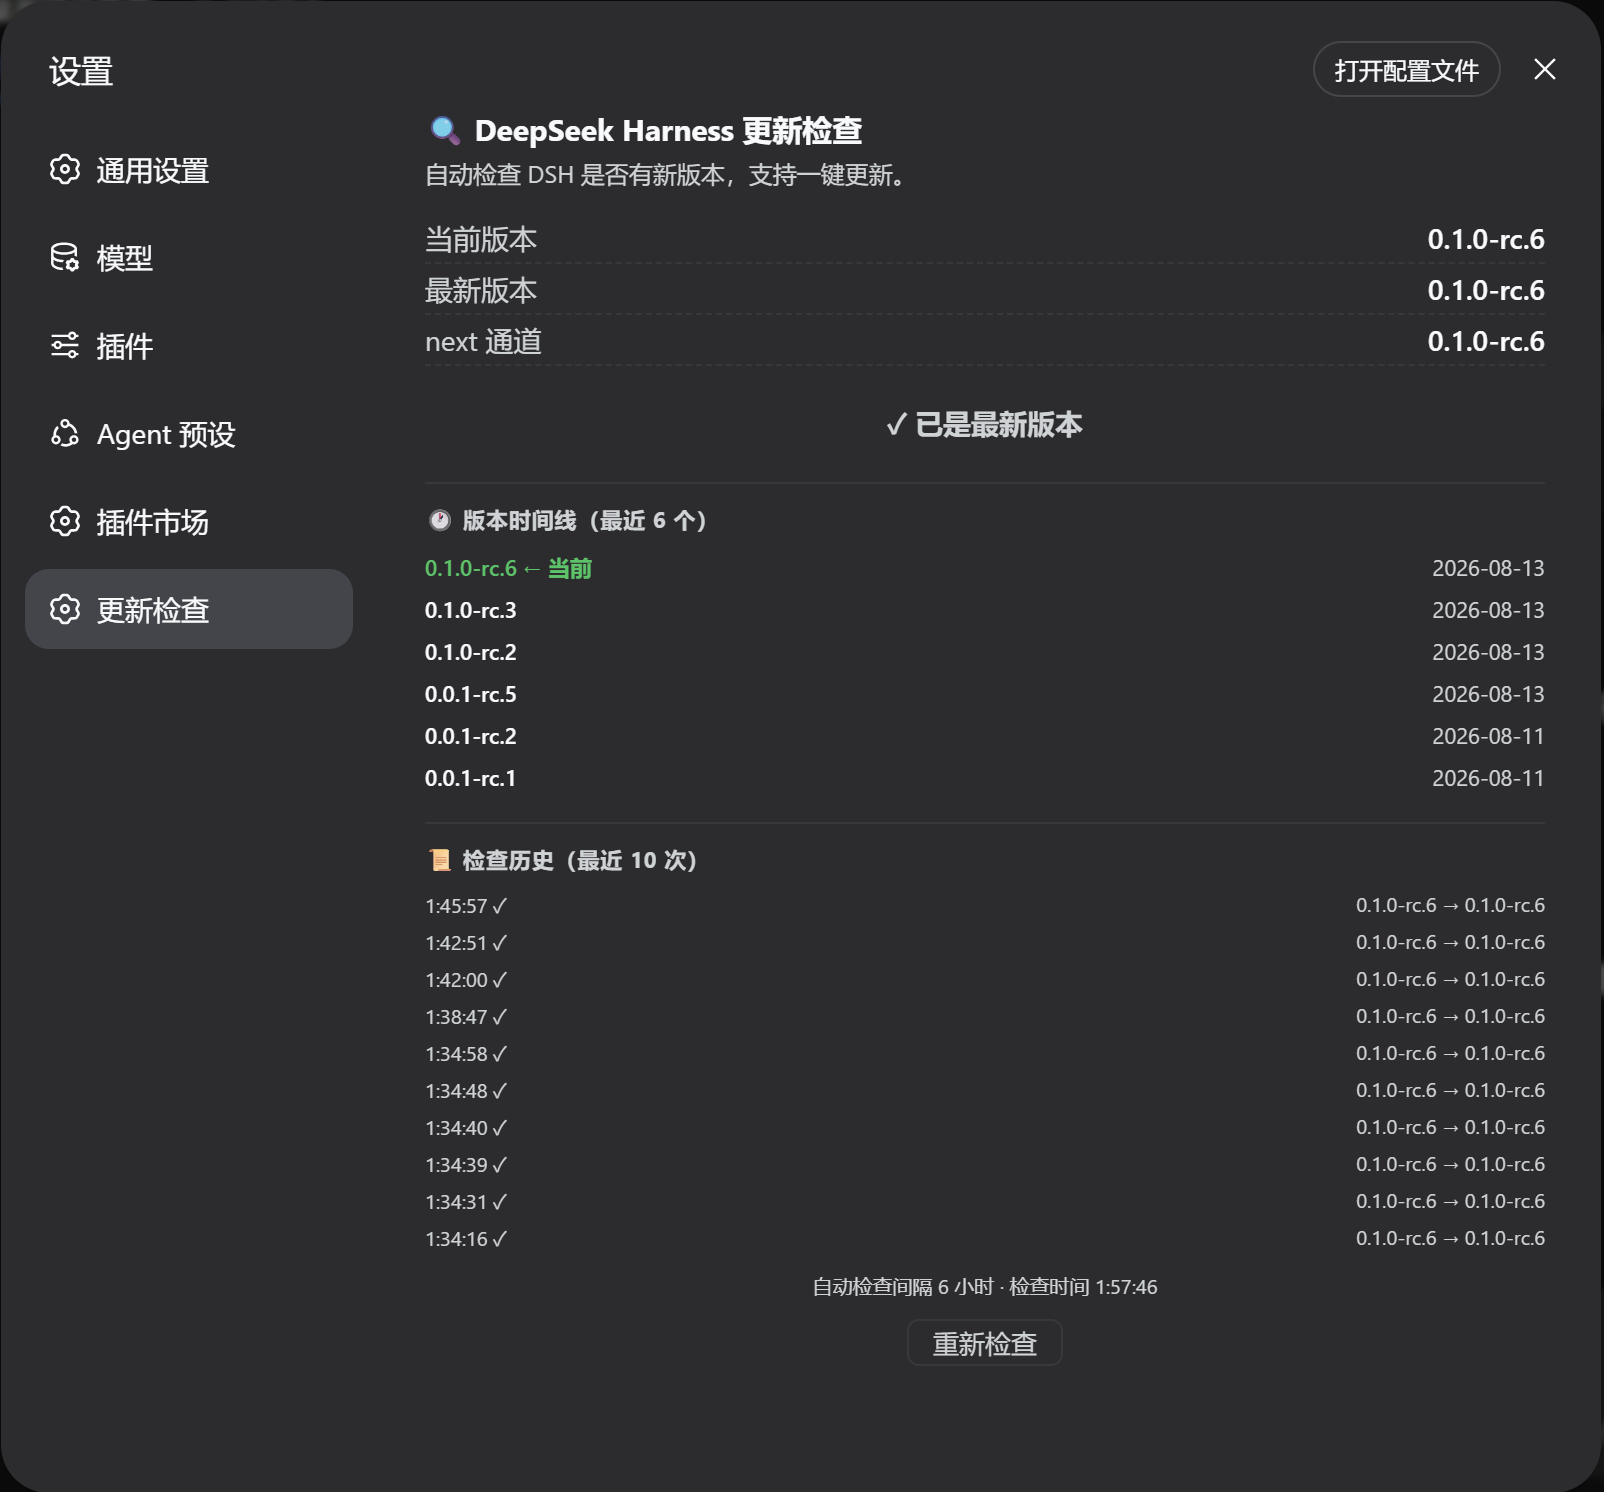
Task: Click the version result for check 1:34:16
Action: click(1450, 1238)
